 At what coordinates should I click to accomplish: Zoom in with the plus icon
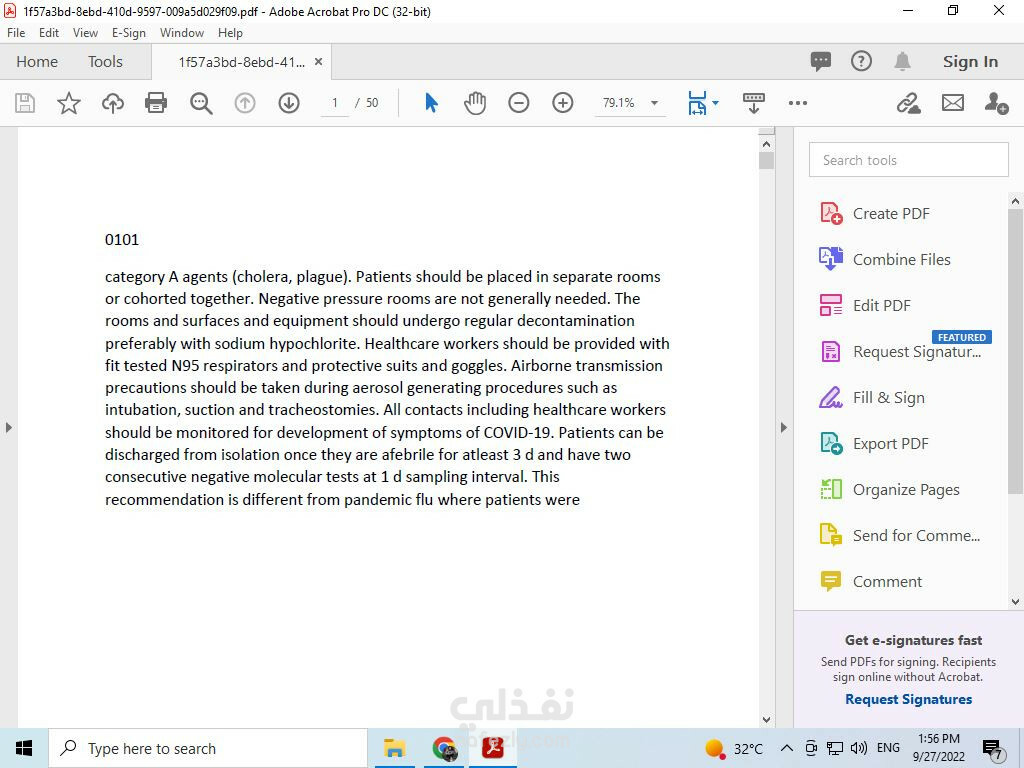[562, 103]
